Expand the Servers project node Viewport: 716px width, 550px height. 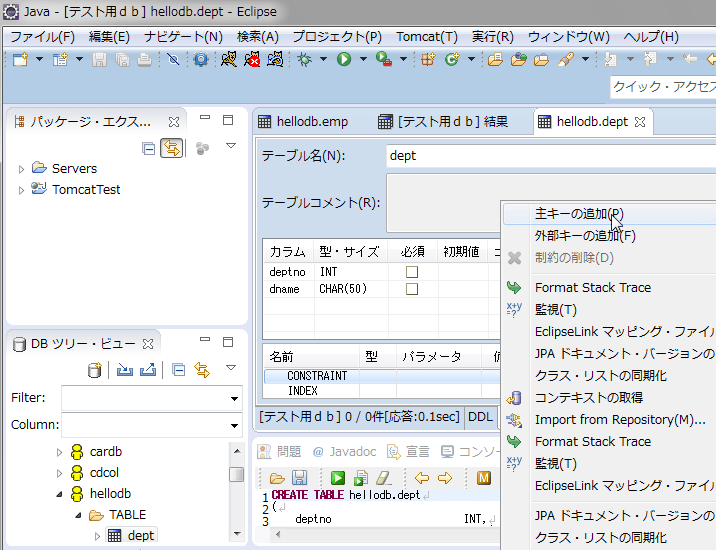[22, 169]
